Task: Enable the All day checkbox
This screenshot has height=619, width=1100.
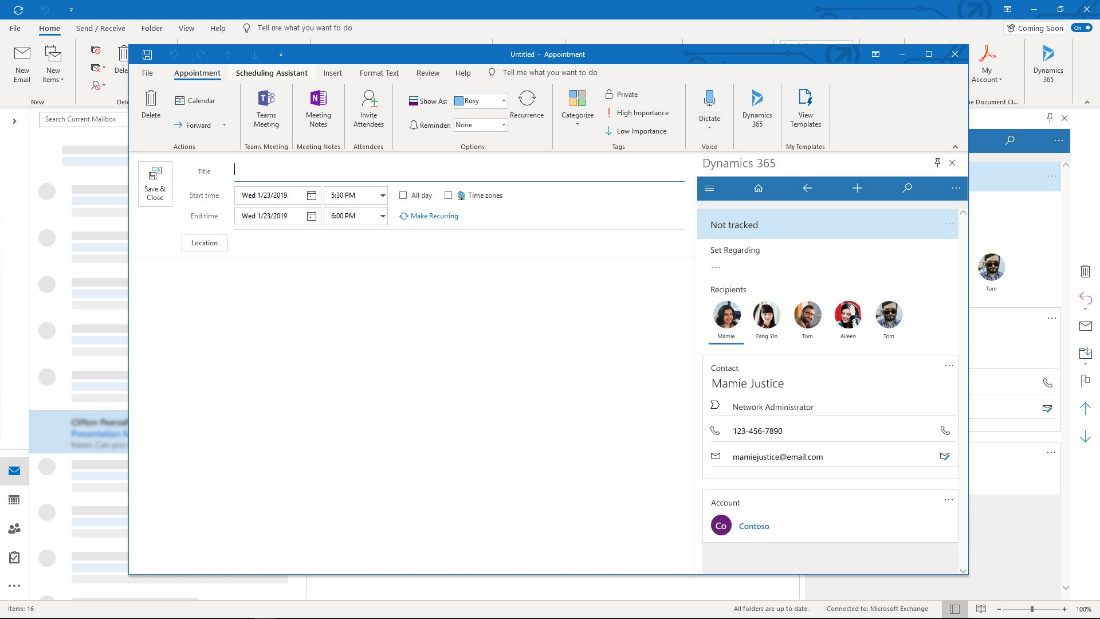Action: pyautogui.click(x=404, y=195)
